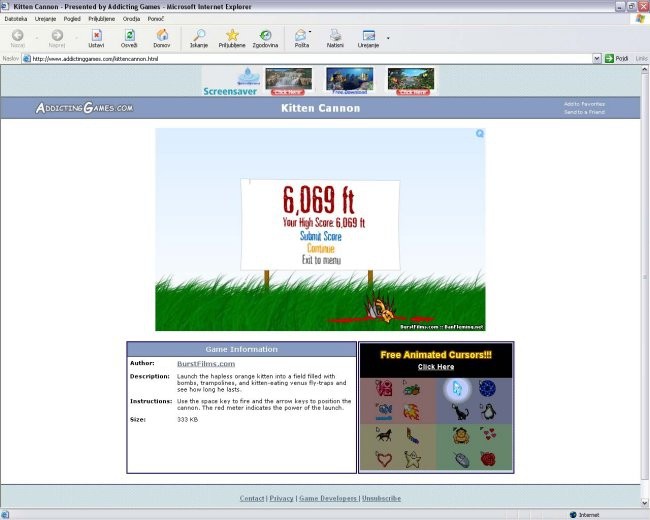Viewport: 650px width, 520px height.
Task: Expand the Back button history arrow
Action: 36,38
